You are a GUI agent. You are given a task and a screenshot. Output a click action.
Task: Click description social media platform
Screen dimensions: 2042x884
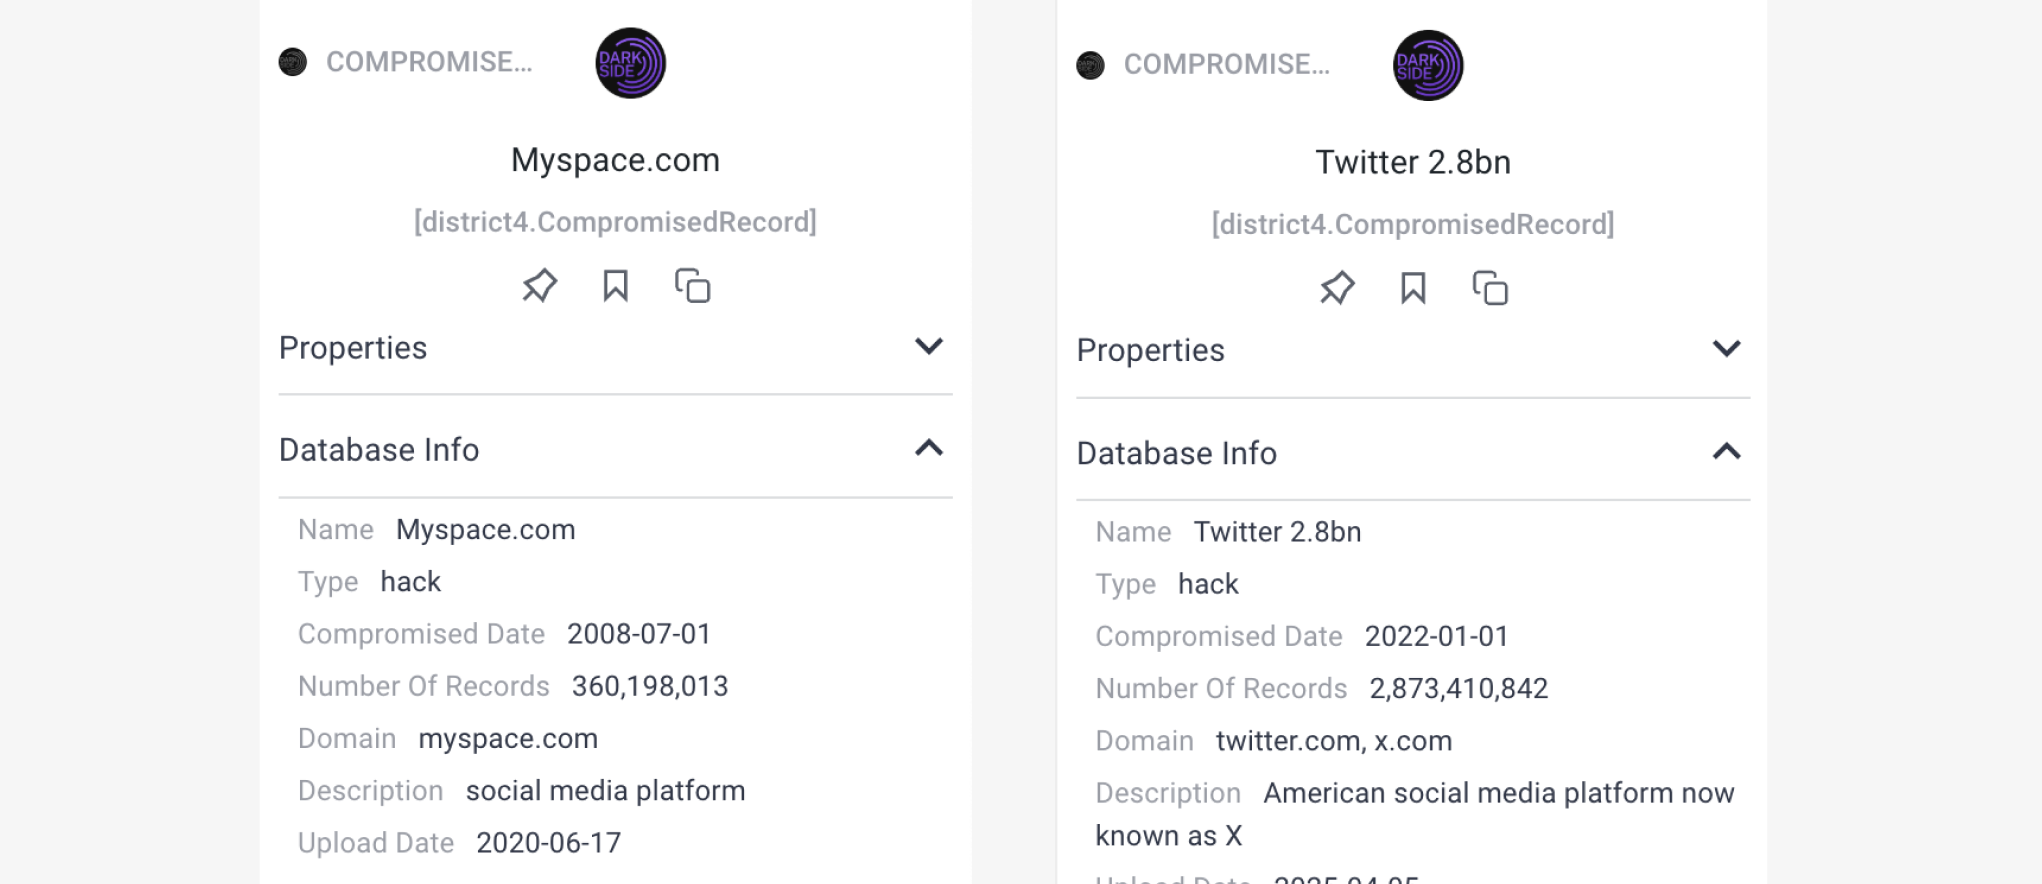pos(606,790)
